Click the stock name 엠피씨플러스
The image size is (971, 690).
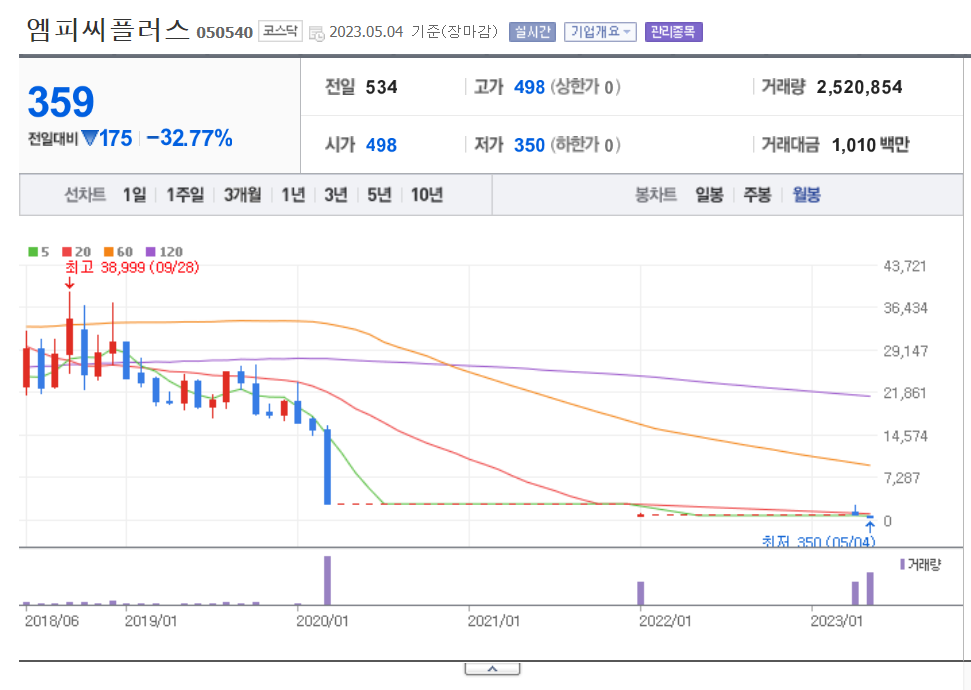(x=107, y=30)
